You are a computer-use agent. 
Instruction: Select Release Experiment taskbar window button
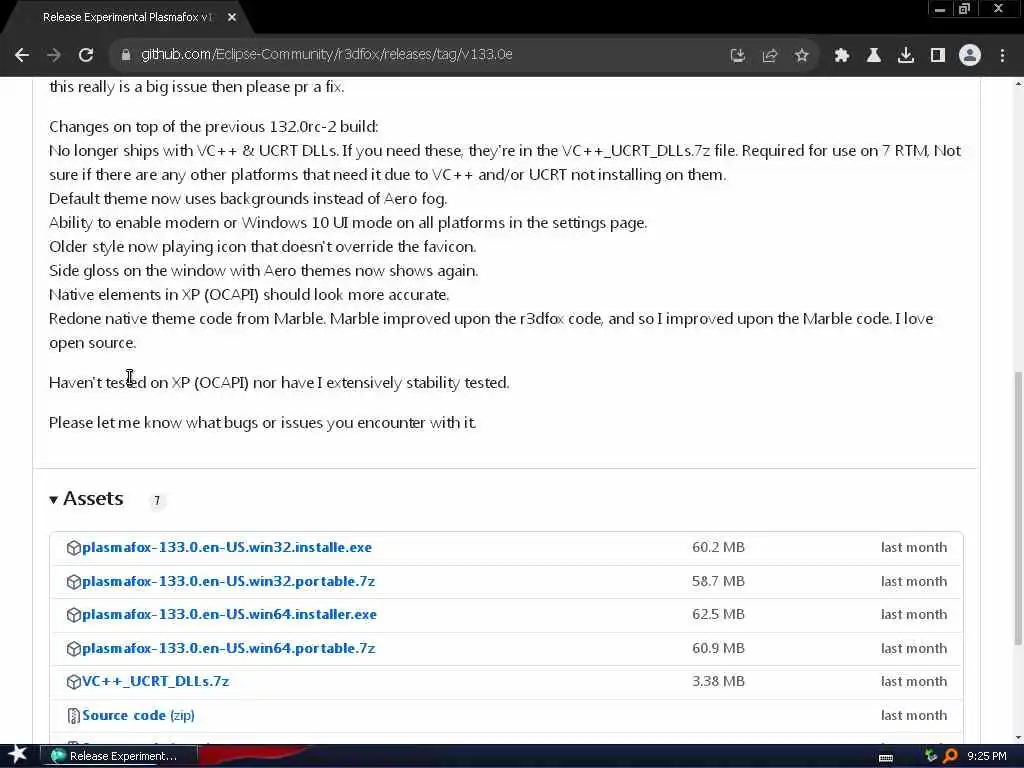coord(119,756)
